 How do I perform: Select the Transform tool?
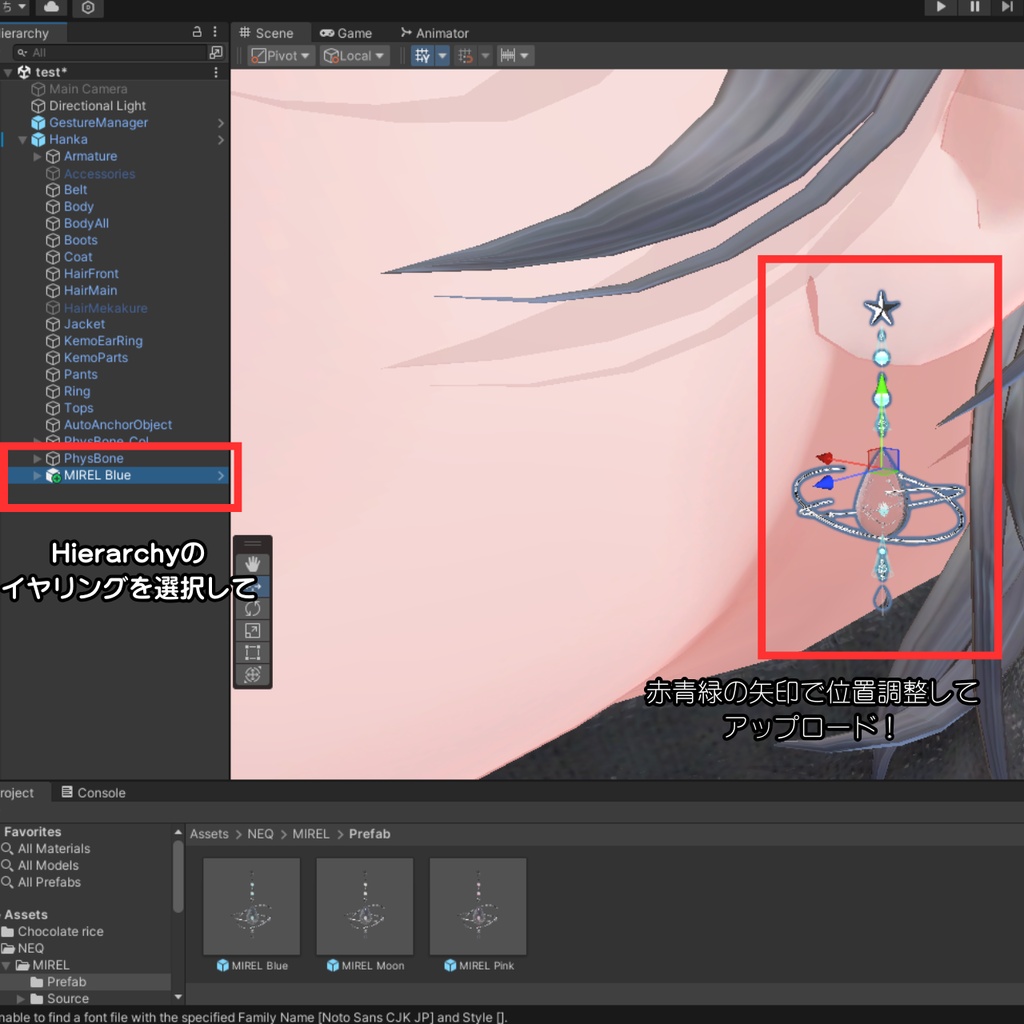(253, 675)
